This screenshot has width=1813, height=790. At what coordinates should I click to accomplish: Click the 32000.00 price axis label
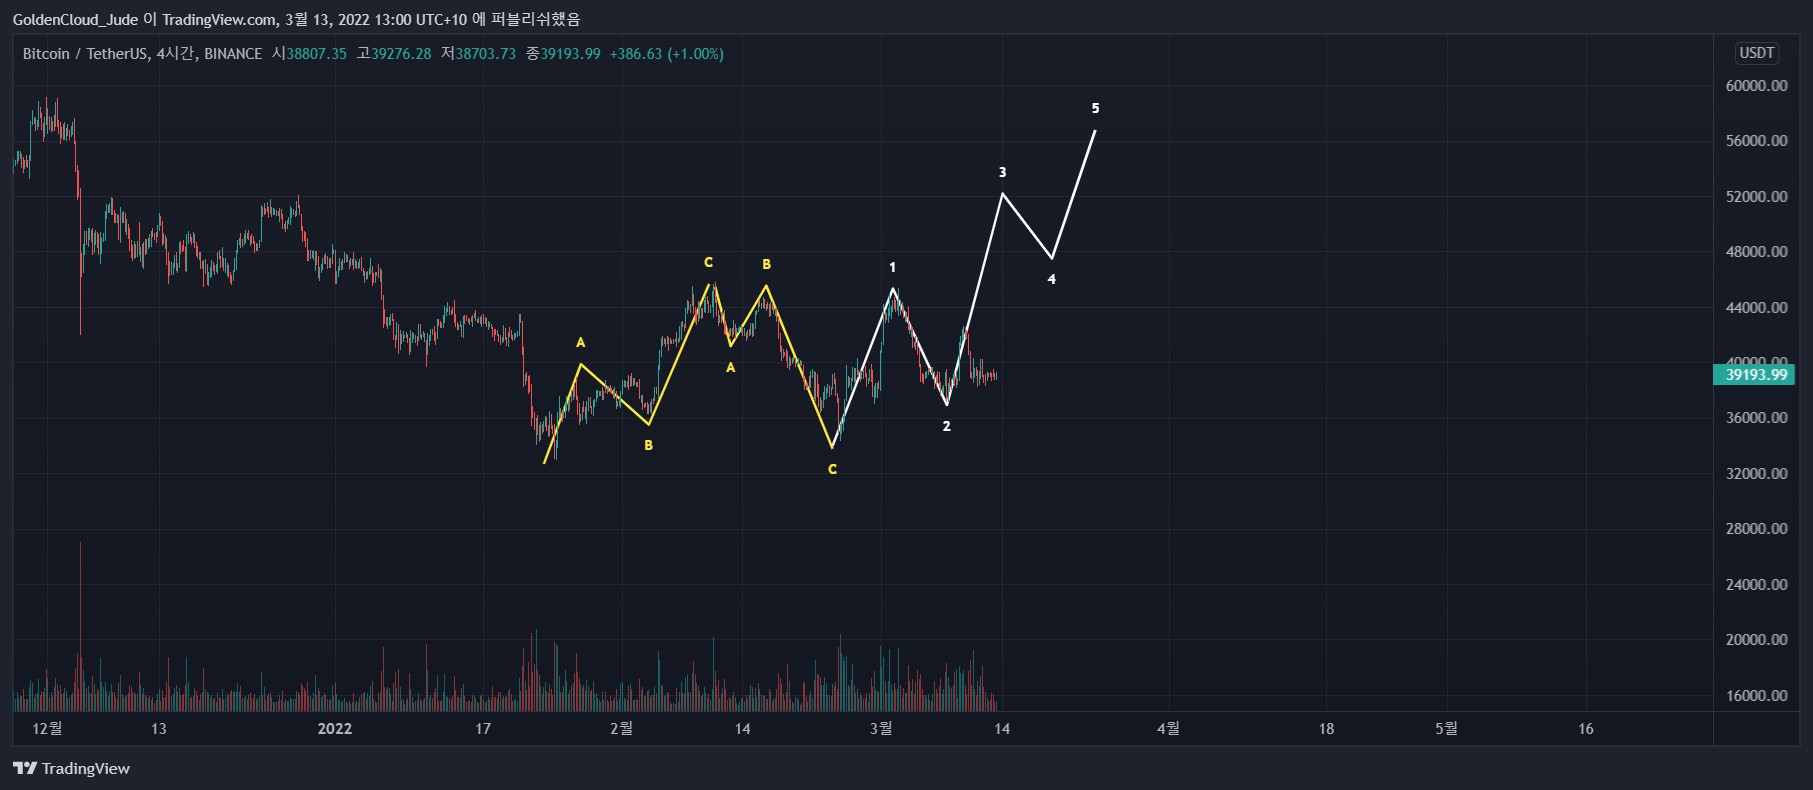[1756, 474]
